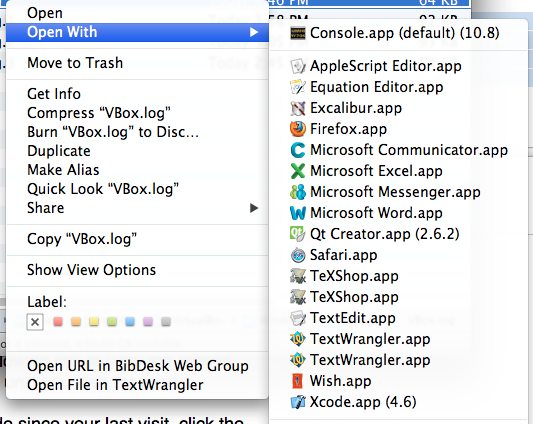Open with Wish.app

tap(398, 381)
